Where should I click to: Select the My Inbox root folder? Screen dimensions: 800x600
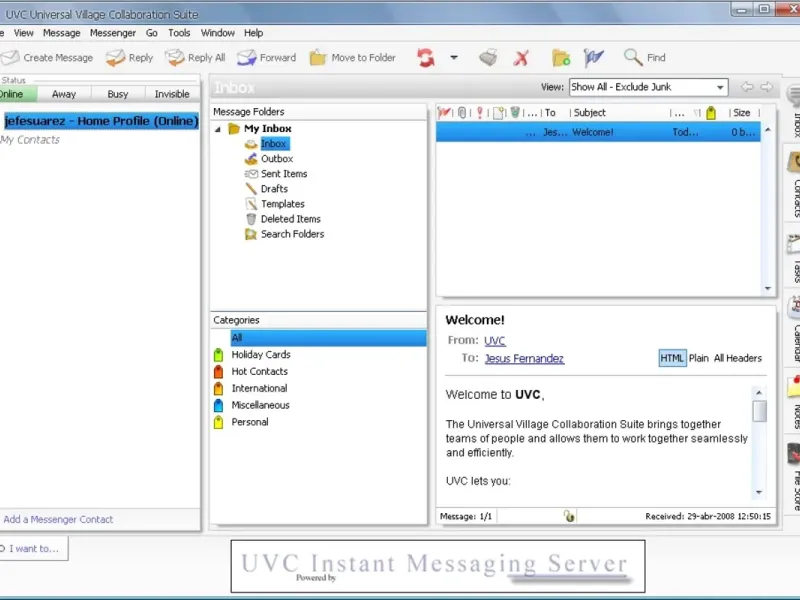[x=267, y=129]
